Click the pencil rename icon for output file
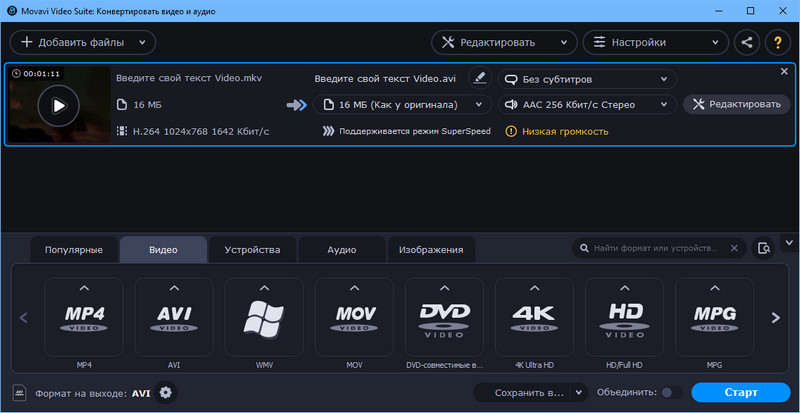The image size is (800, 413). pos(480,78)
